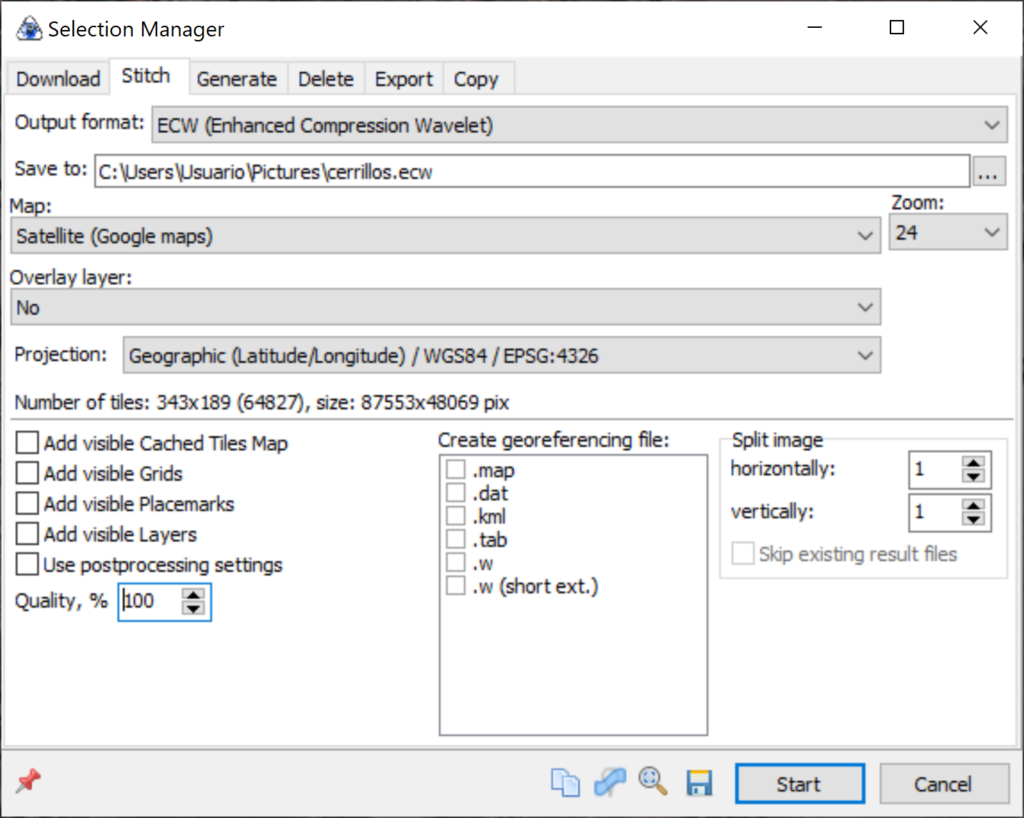Expand the Overlay layer dropdown
Viewport: 1024px width, 818px height.
coord(445,307)
